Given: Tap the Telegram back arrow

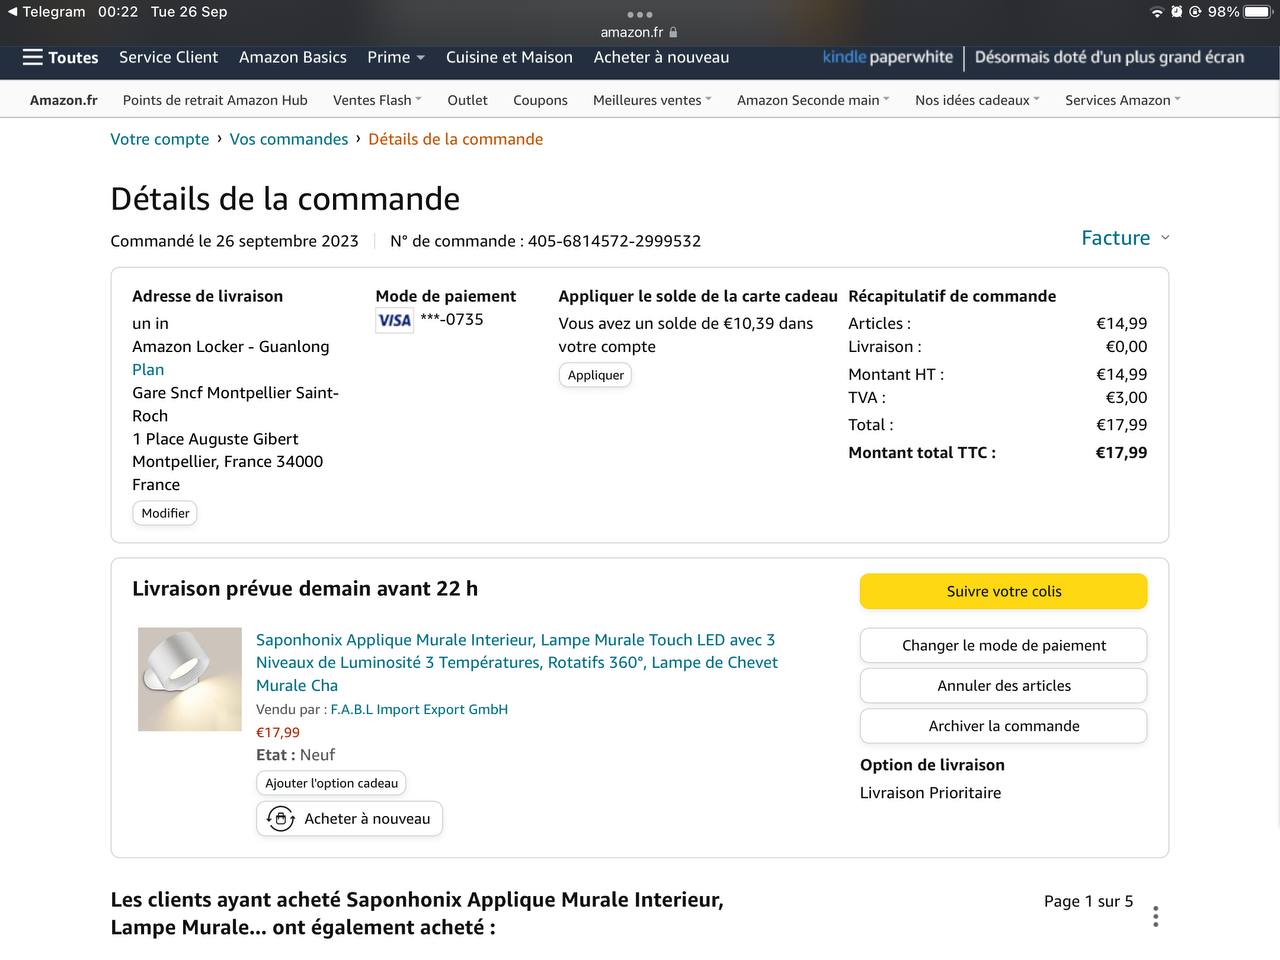Looking at the screenshot, I should pos(12,12).
